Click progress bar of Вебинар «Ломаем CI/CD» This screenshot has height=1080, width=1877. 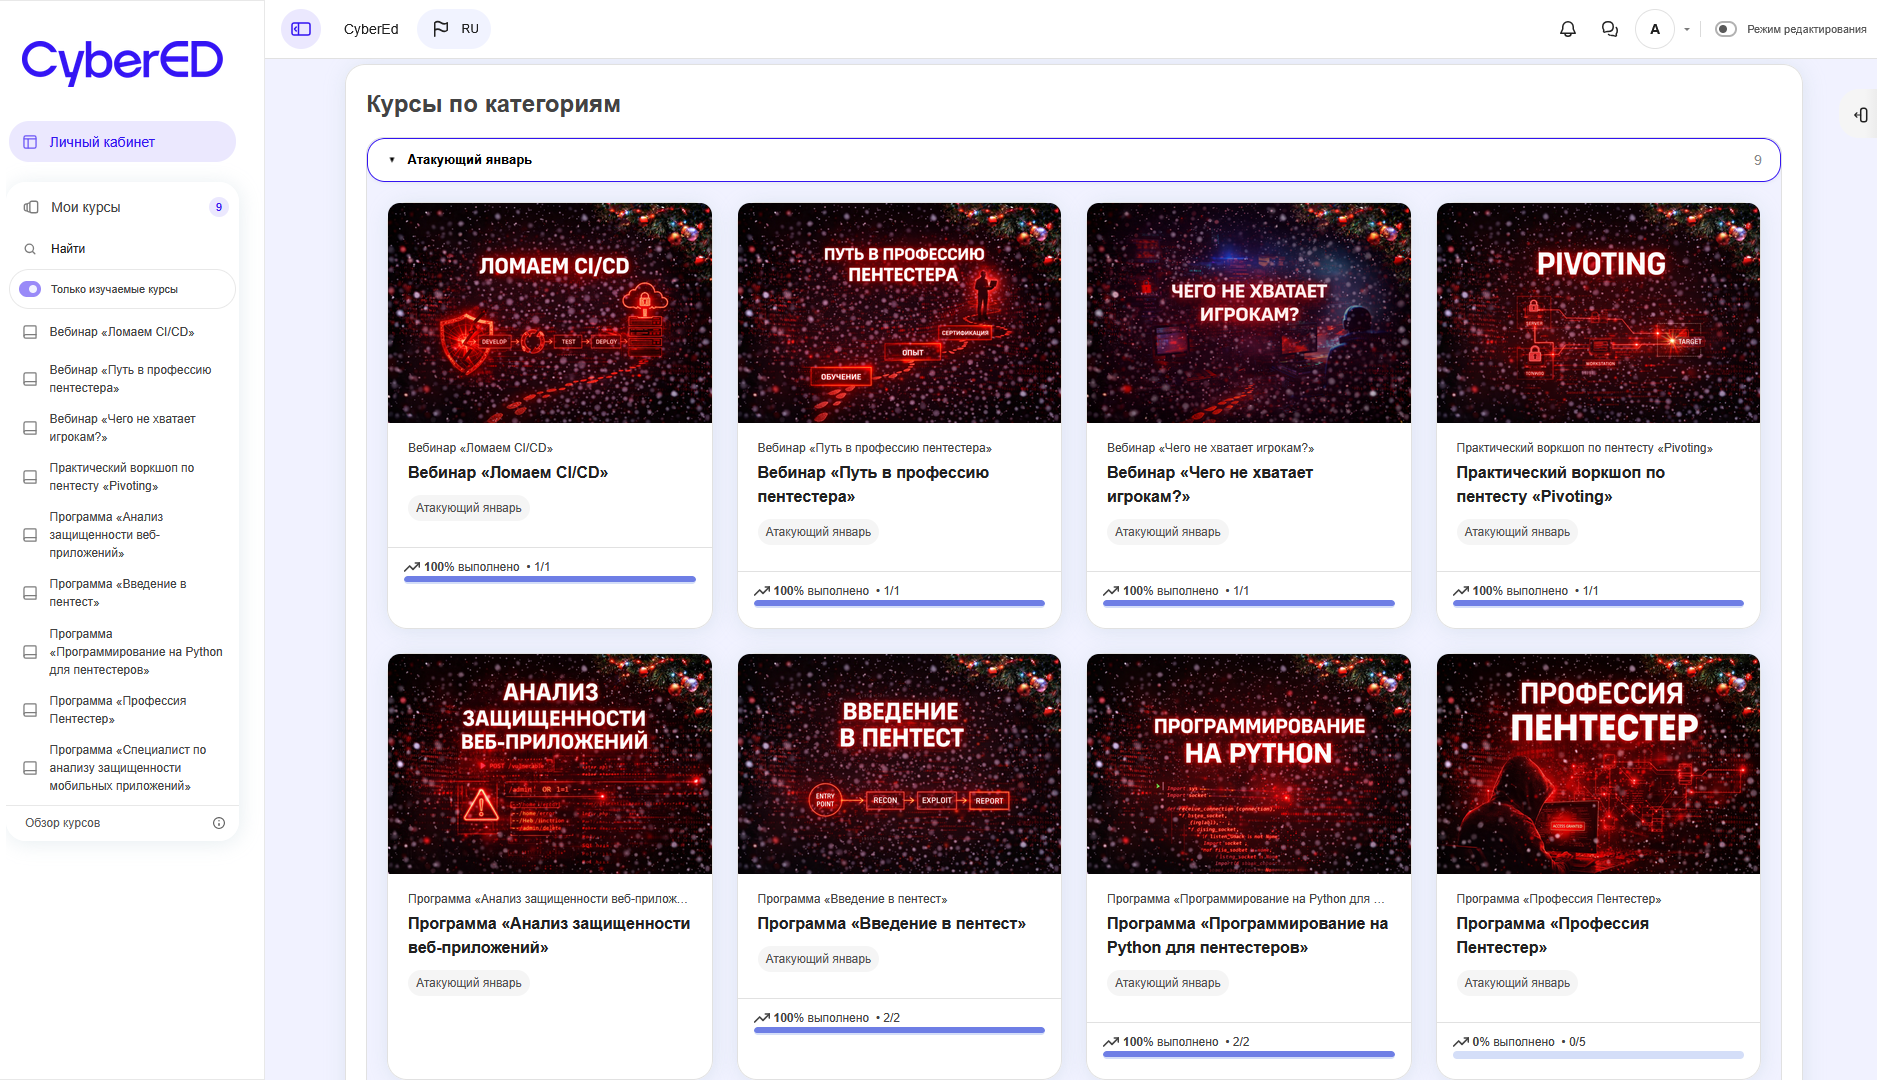(x=549, y=579)
